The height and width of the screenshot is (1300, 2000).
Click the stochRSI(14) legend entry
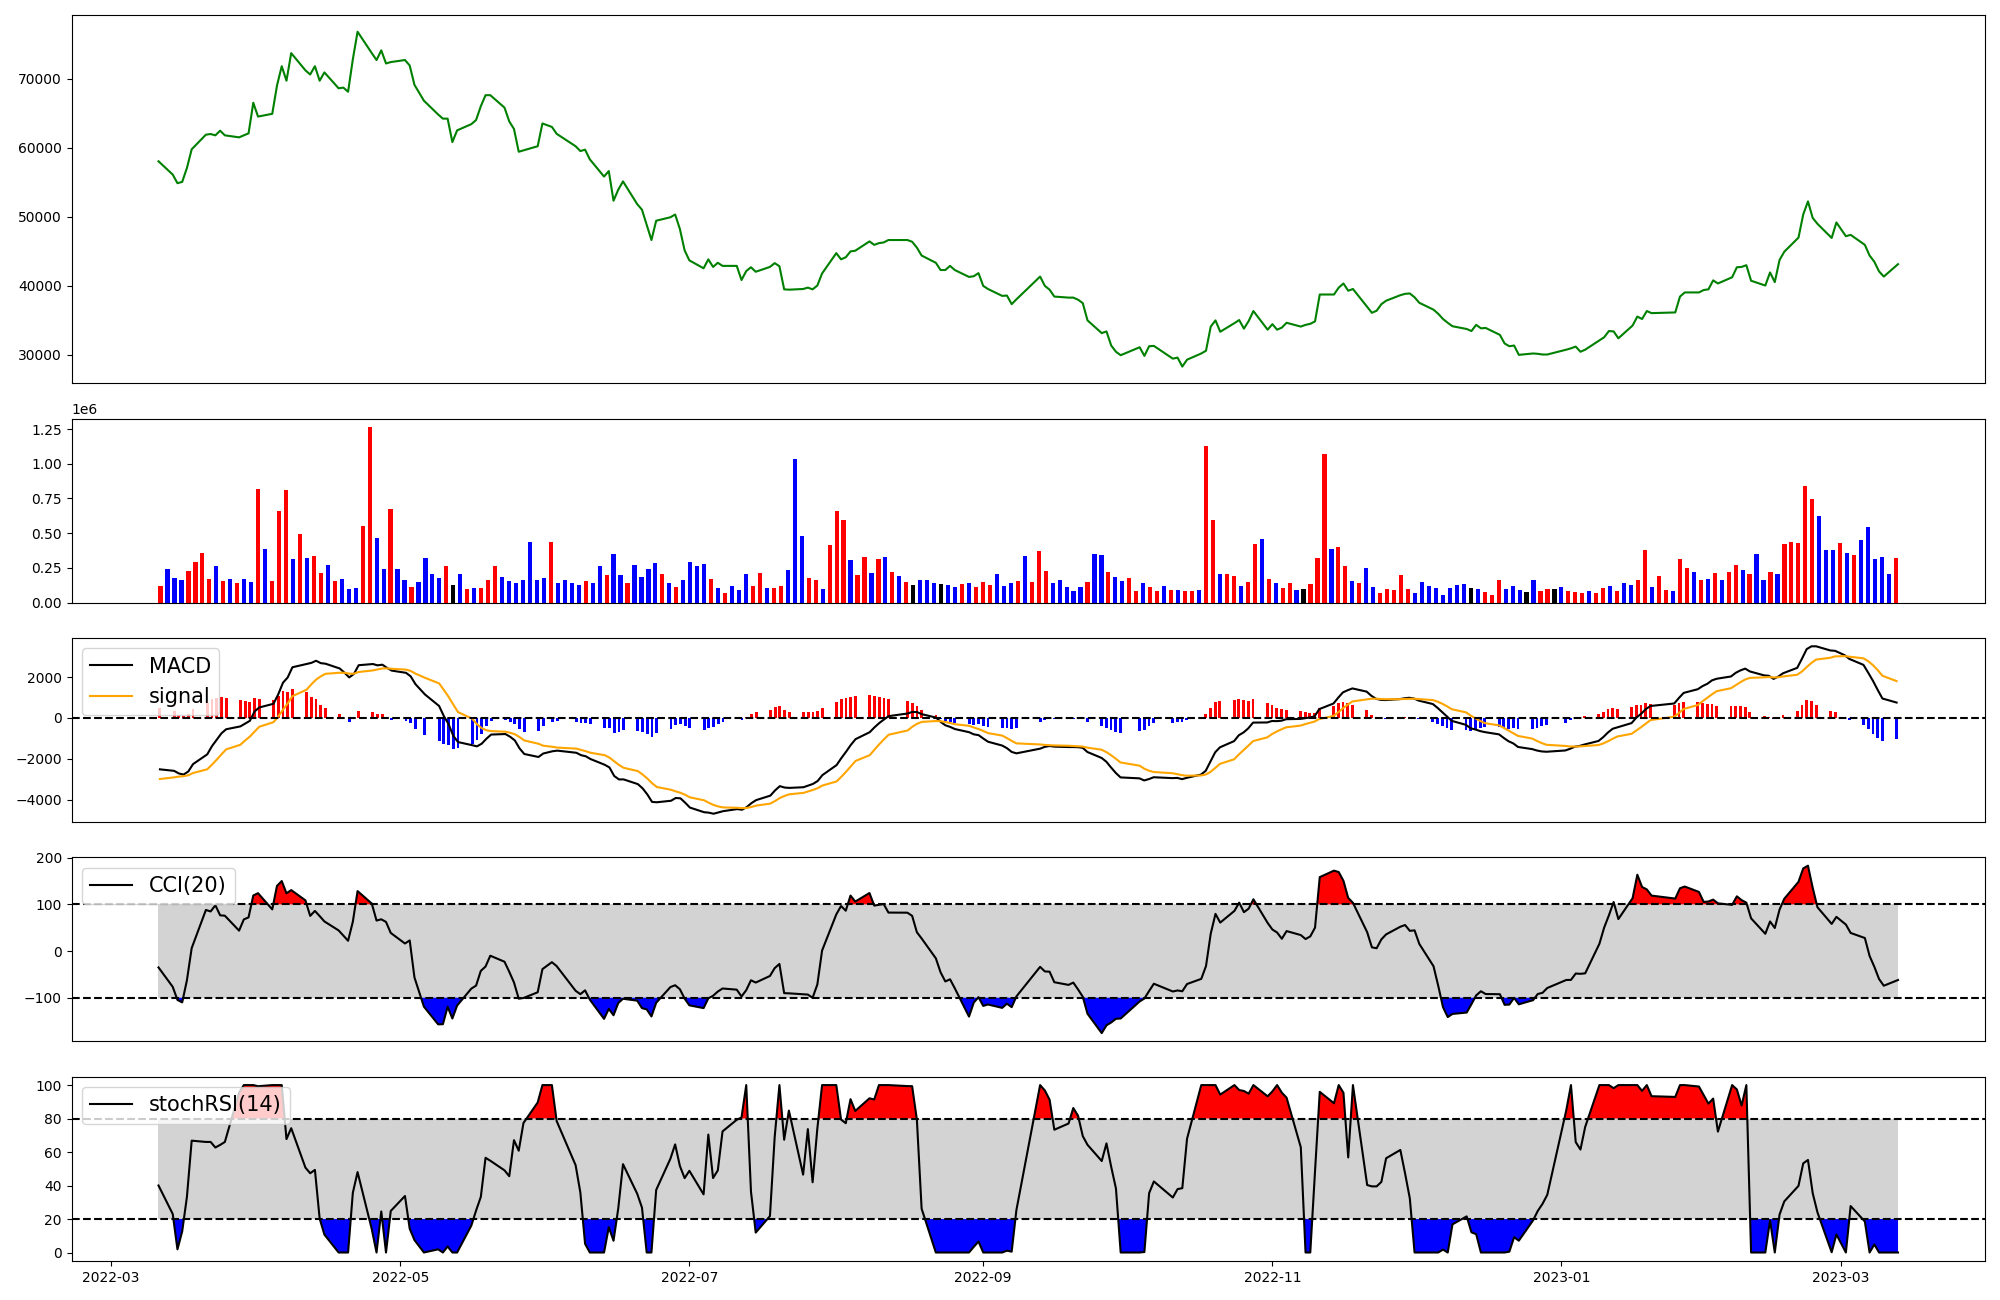pyautogui.click(x=214, y=1104)
